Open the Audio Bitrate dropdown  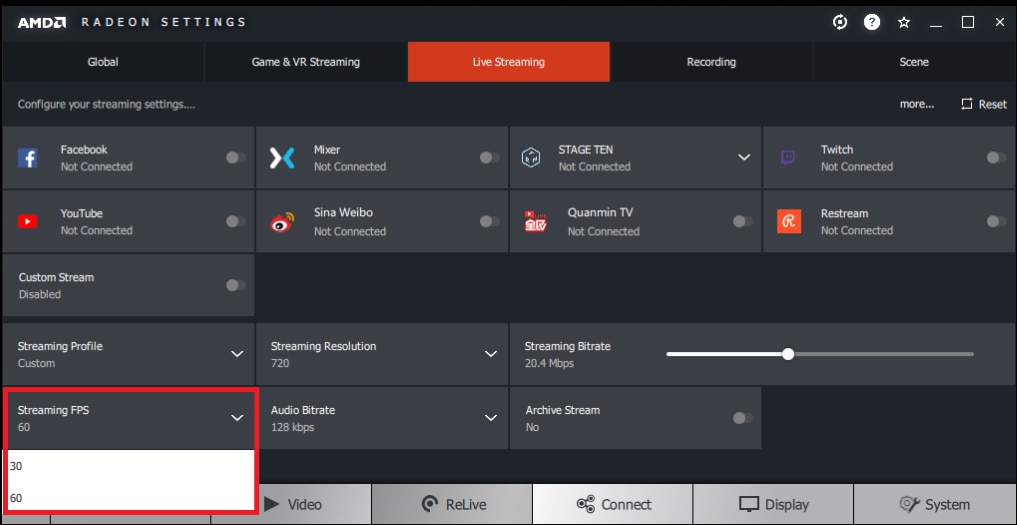[382, 418]
